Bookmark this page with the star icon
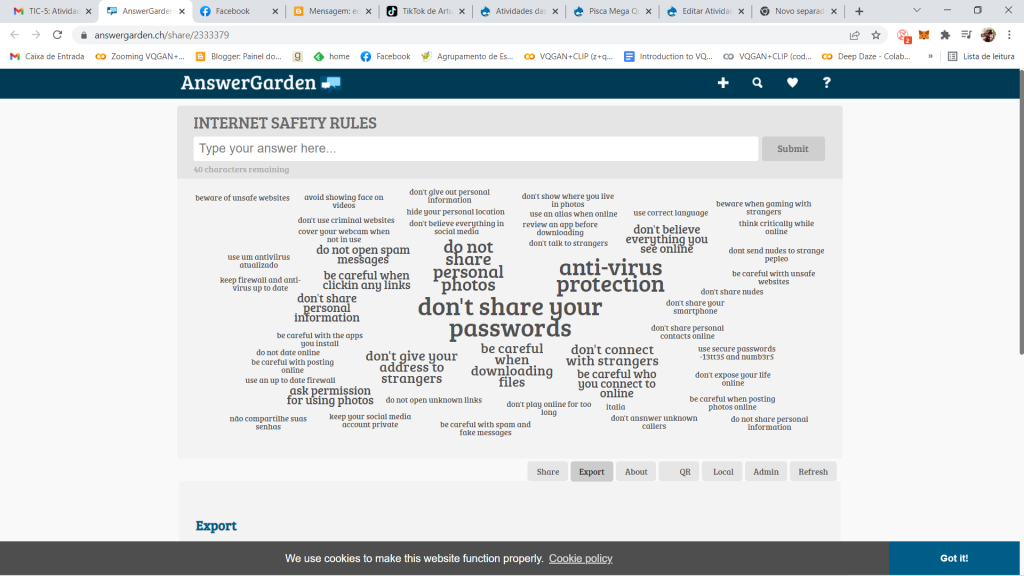Image resolution: width=1024 pixels, height=576 pixels. 876,34
